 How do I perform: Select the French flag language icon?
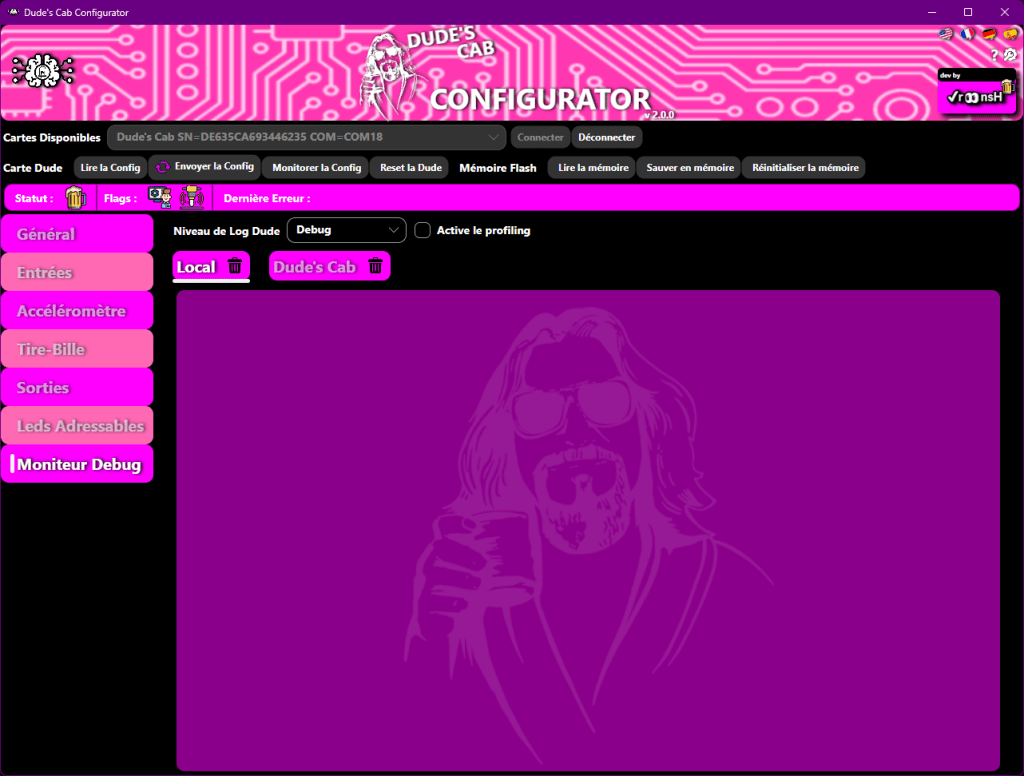click(968, 34)
